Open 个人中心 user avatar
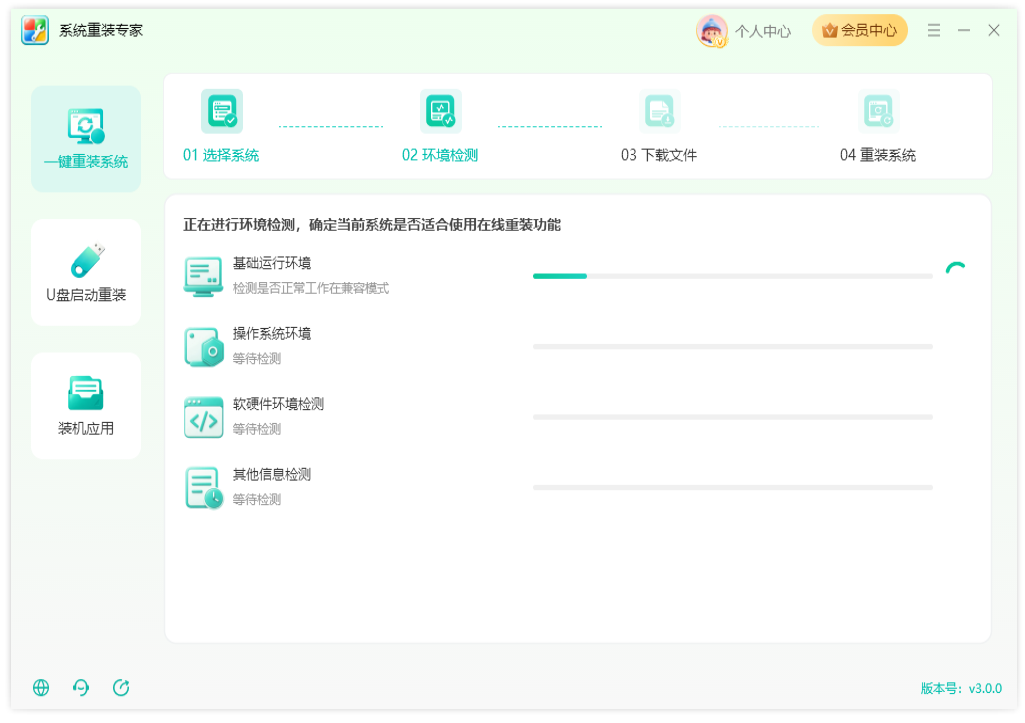The height and width of the screenshot is (723, 1025). pyautogui.click(x=711, y=31)
